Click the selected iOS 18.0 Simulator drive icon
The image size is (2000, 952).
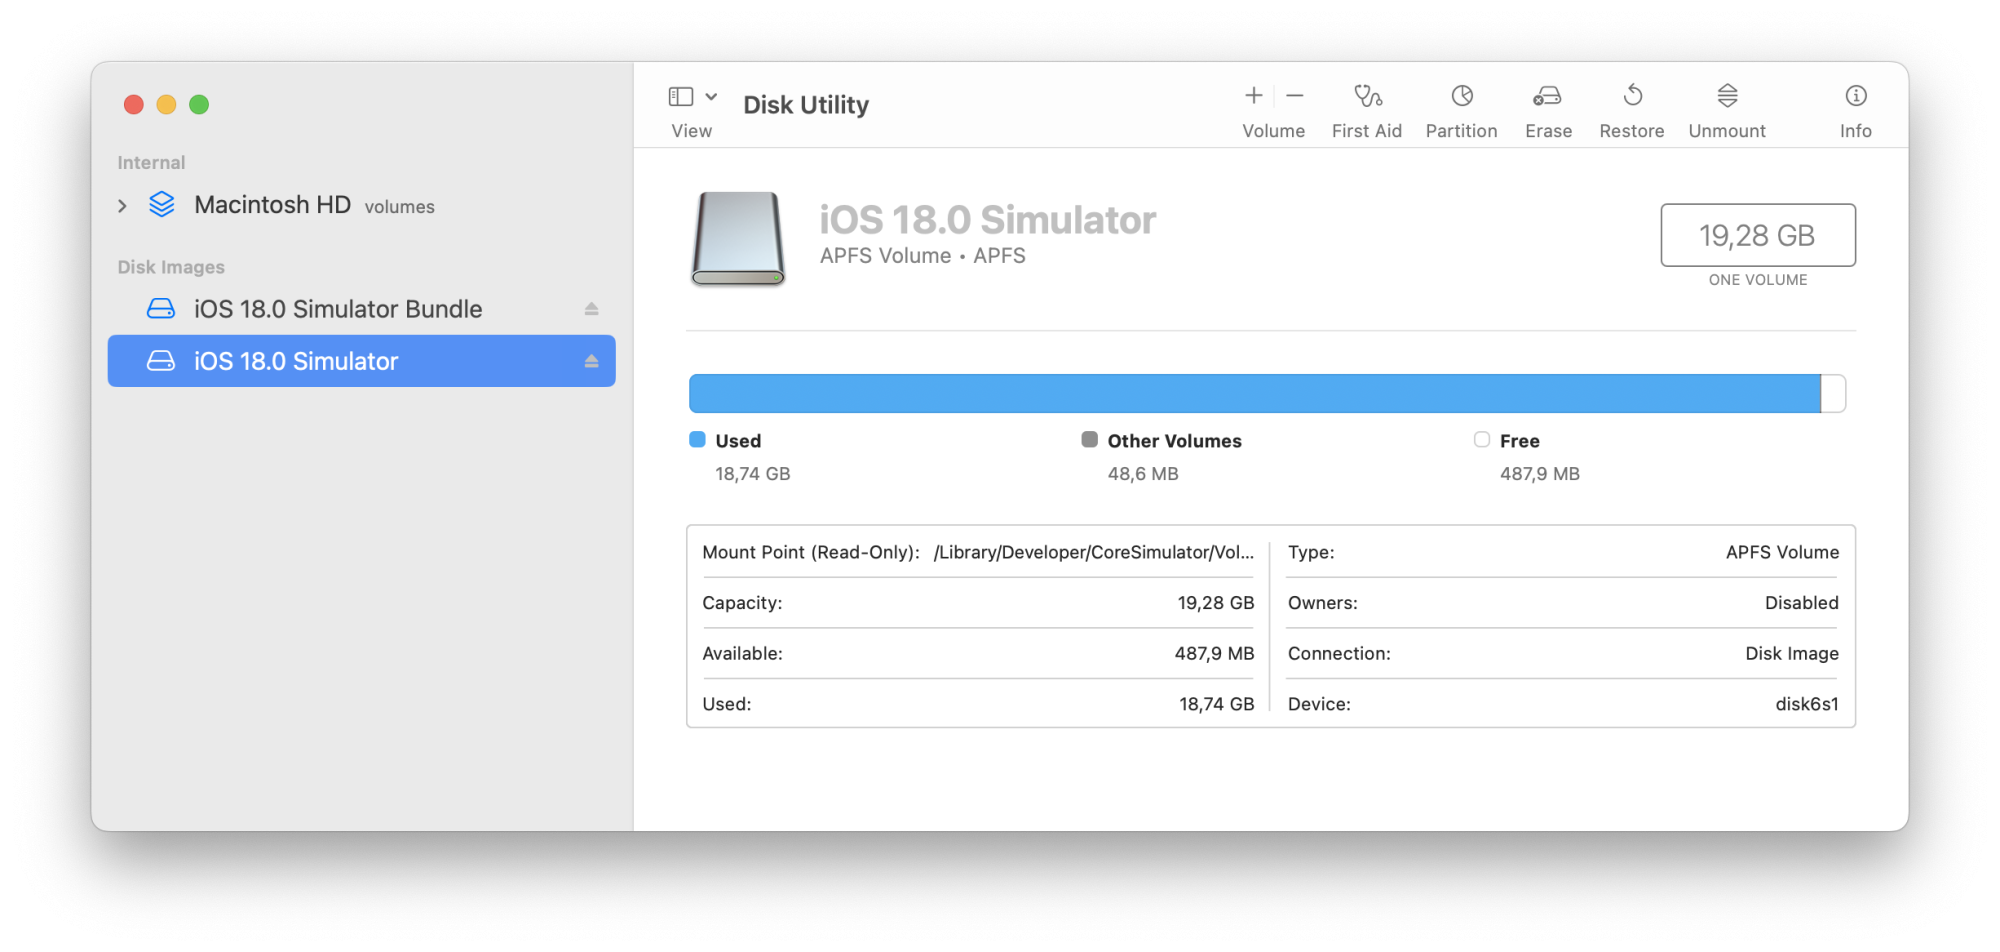pyautogui.click(x=161, y=361)
